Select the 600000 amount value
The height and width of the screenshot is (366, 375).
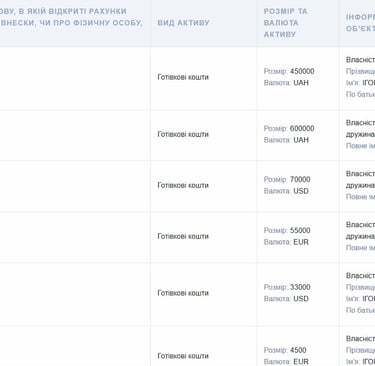pos(302,128)
